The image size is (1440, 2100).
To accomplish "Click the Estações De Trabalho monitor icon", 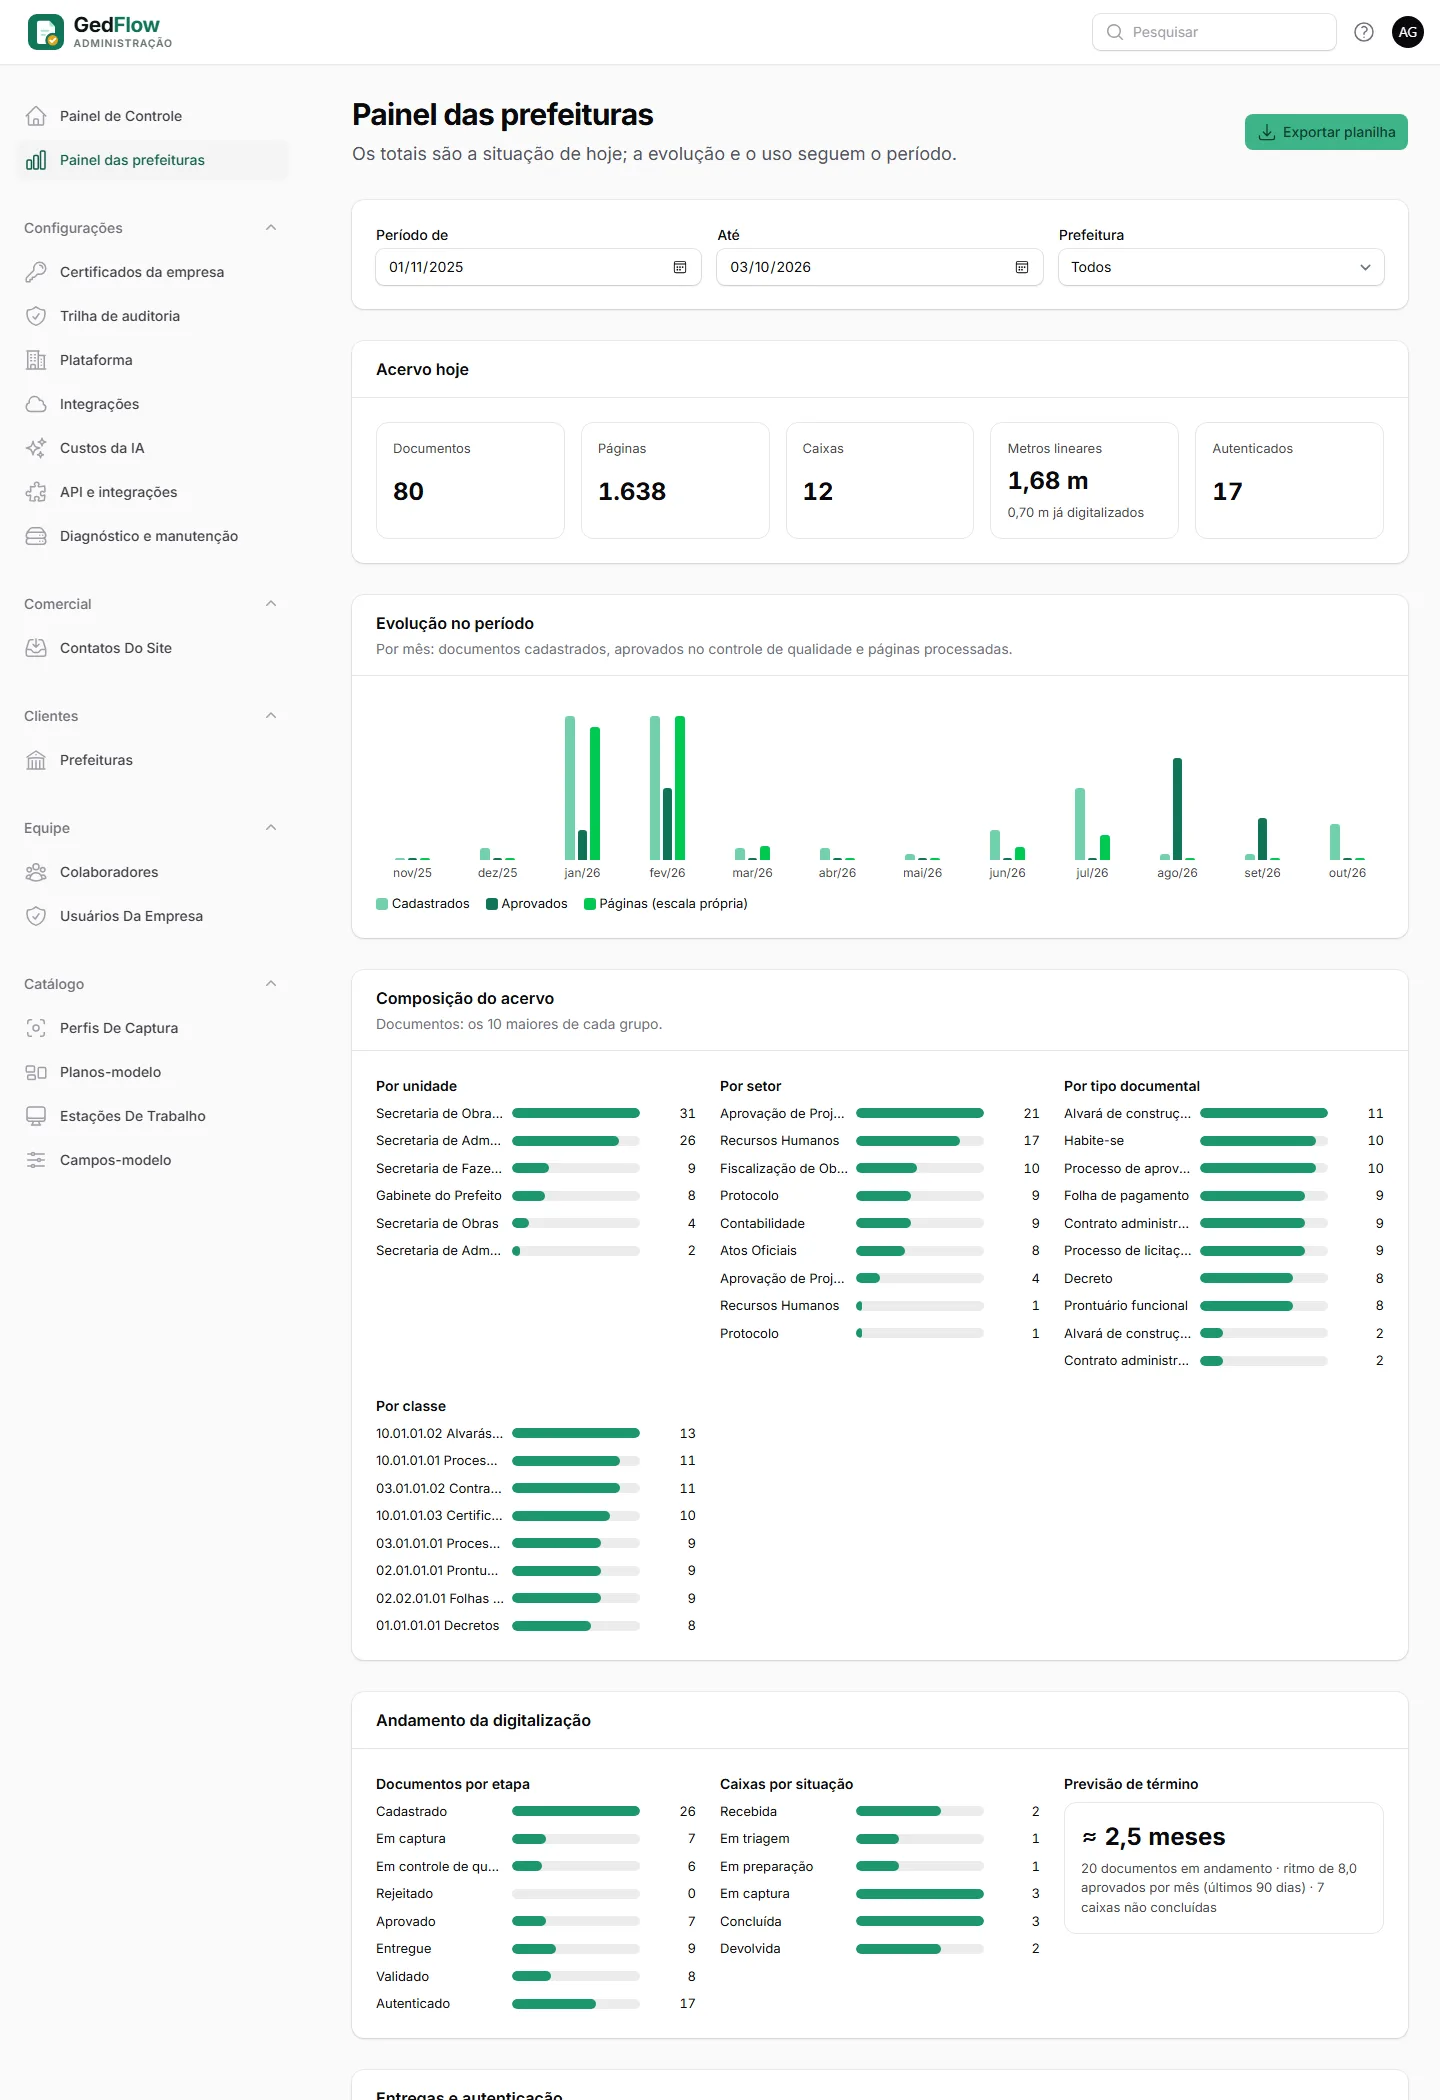I will (x=36, y=1116).
